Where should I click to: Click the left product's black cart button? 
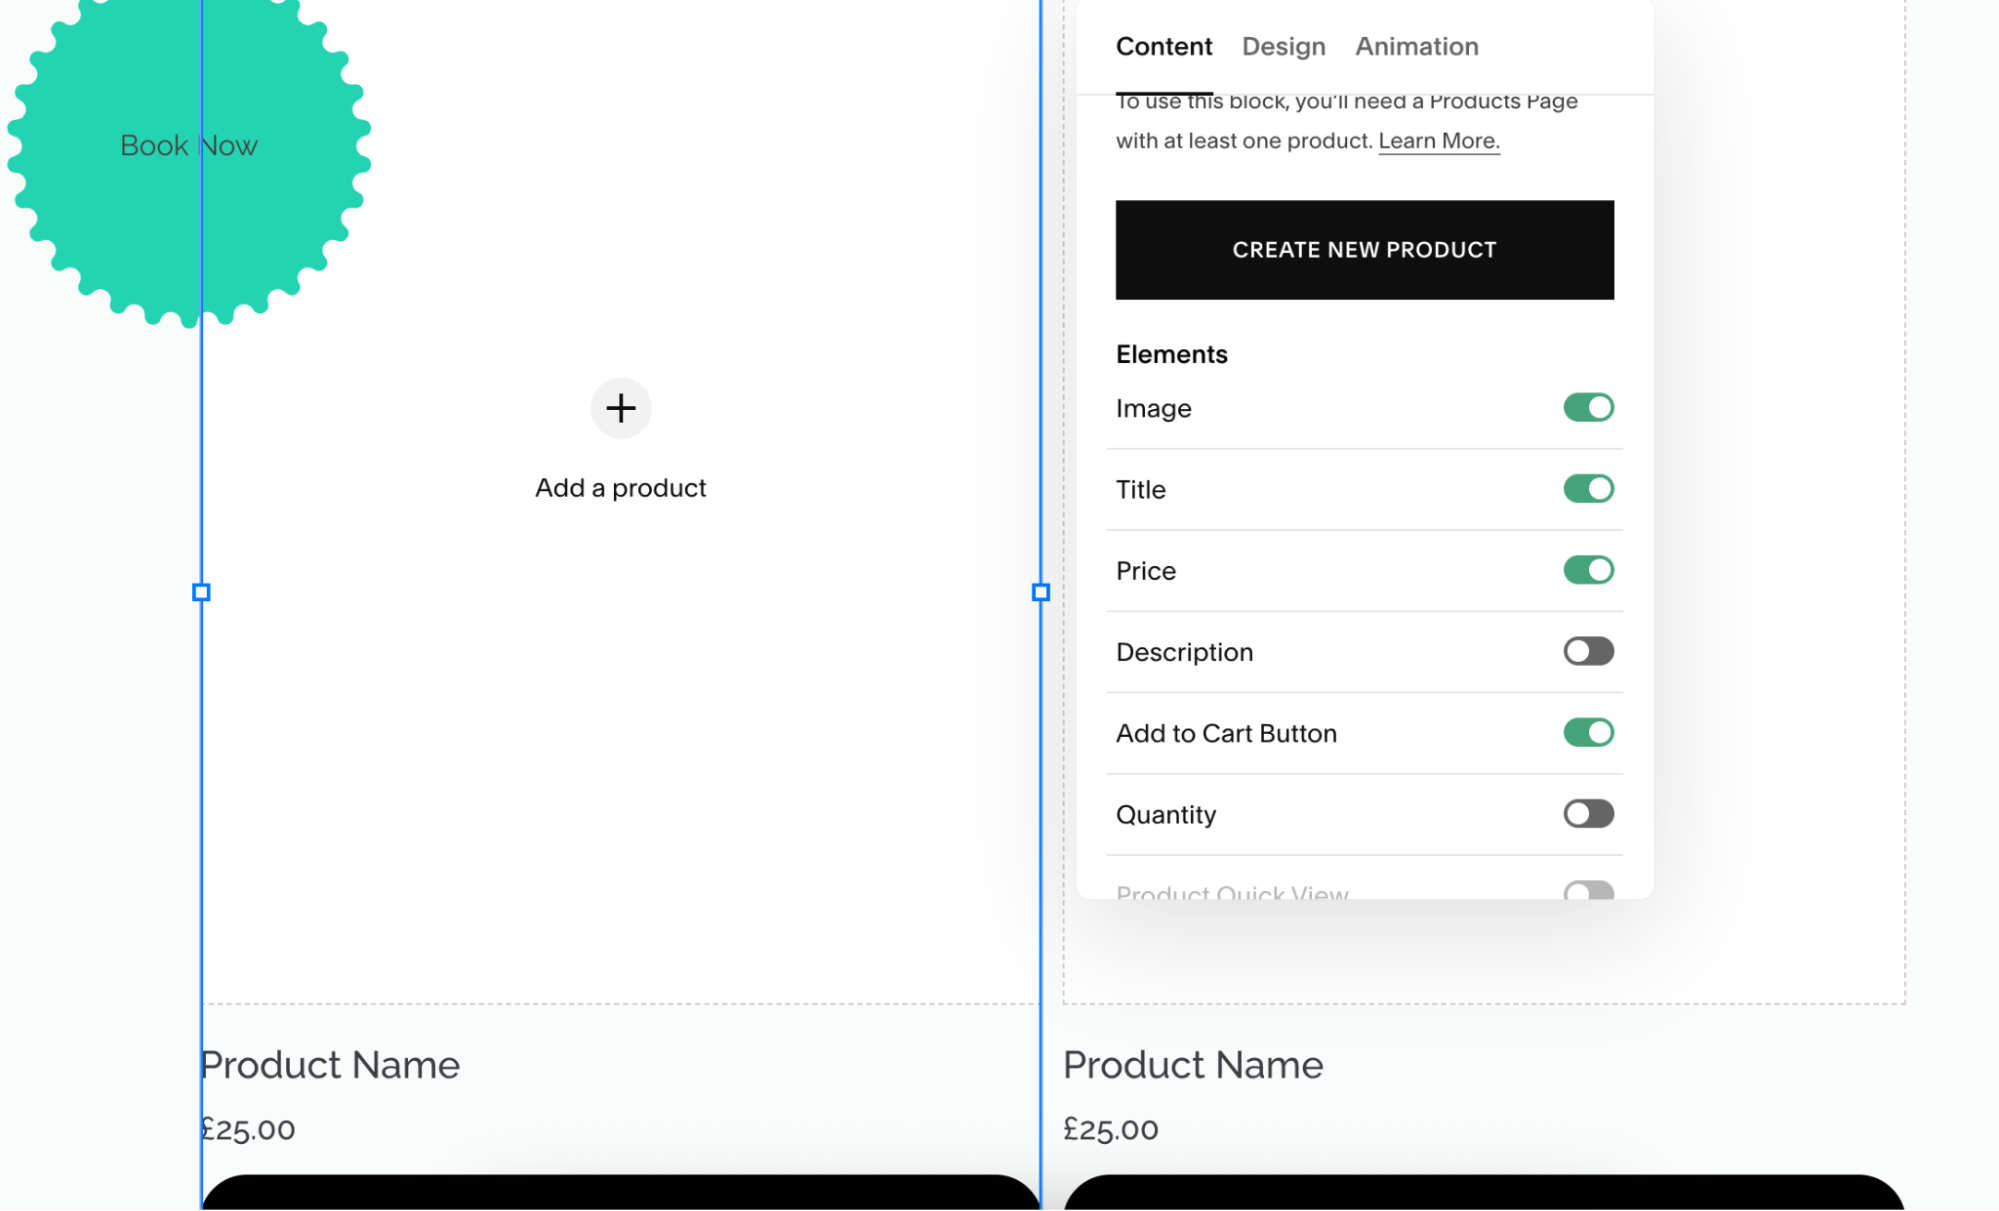click(x=621, y=1192)
